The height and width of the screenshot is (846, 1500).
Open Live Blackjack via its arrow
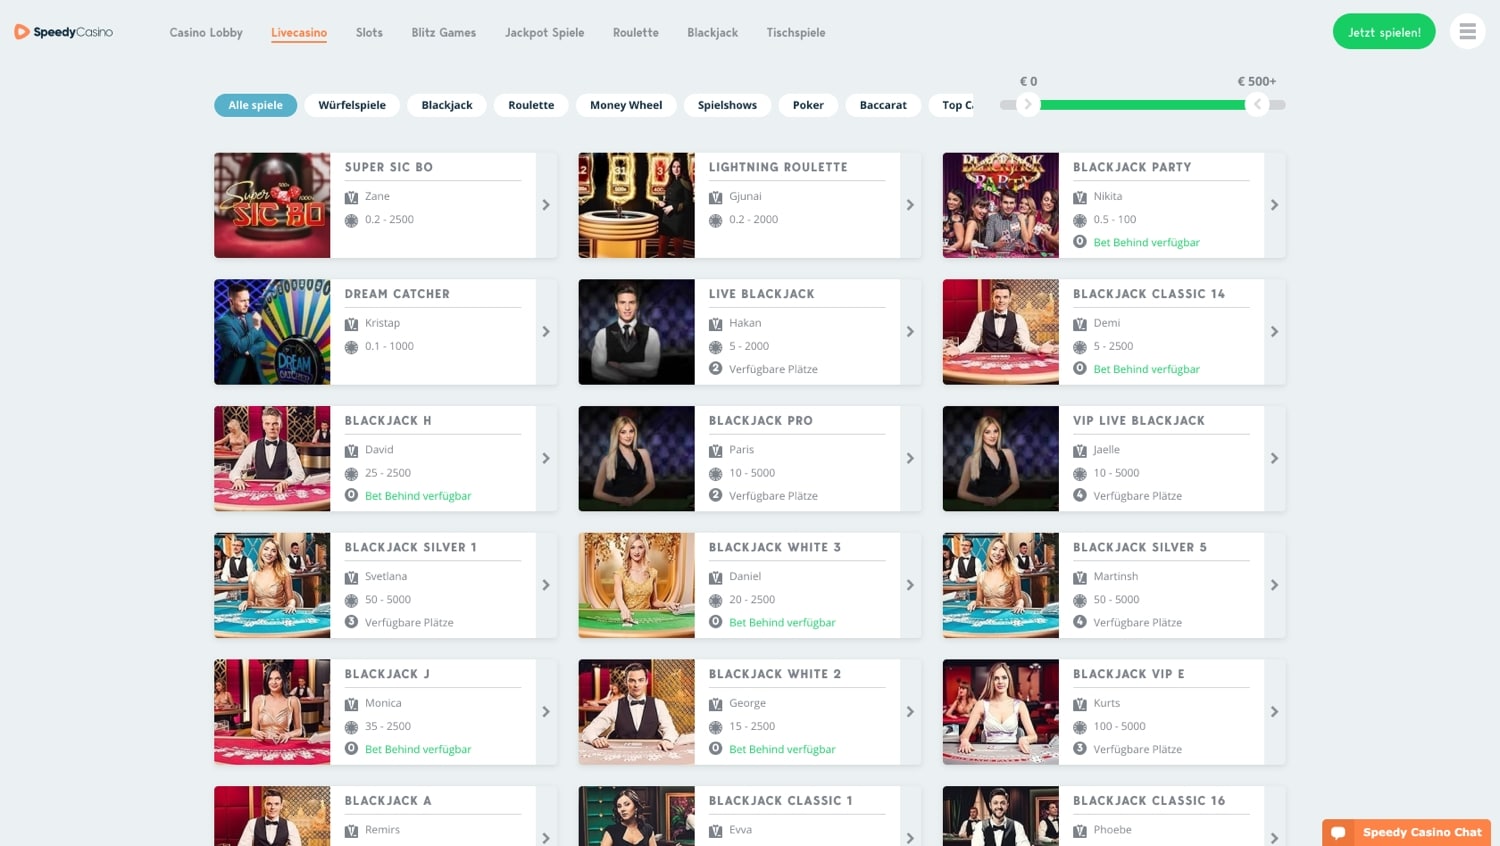pos(910,332)
